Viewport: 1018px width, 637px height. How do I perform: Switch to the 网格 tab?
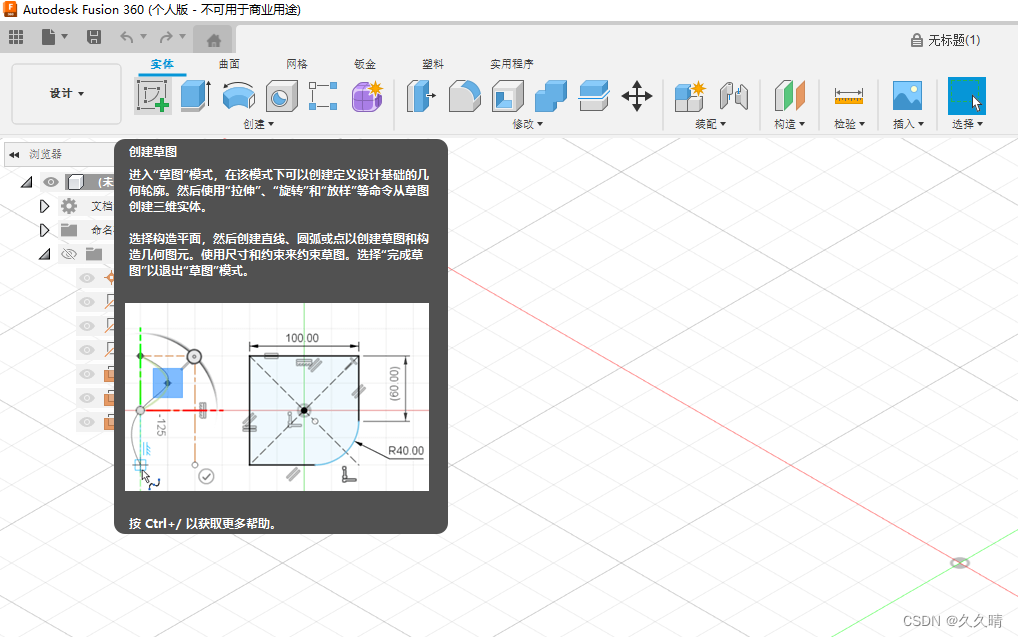[x=297, y=64]
